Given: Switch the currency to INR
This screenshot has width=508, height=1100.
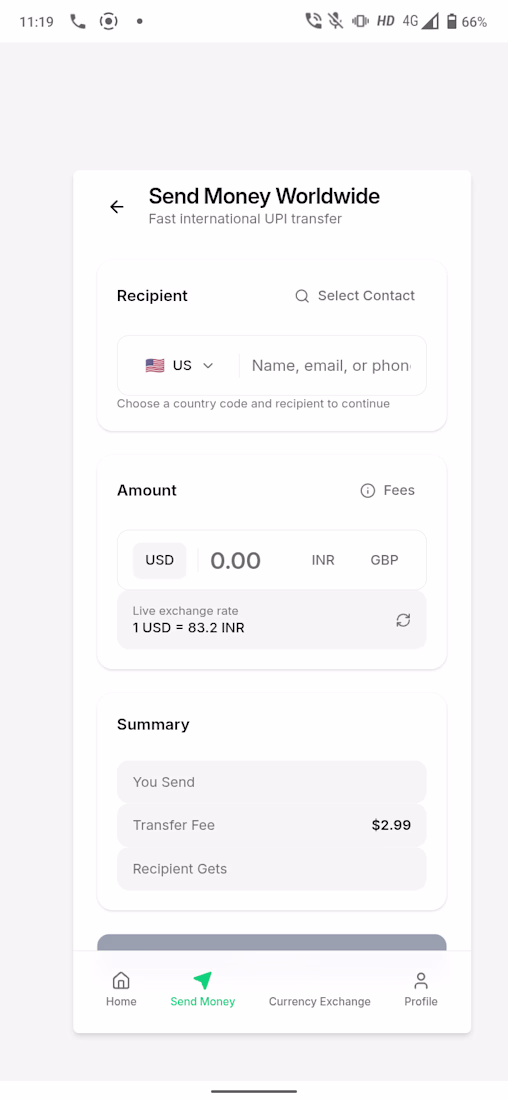Looking at the screenshot, I should (x=323, y=561).
